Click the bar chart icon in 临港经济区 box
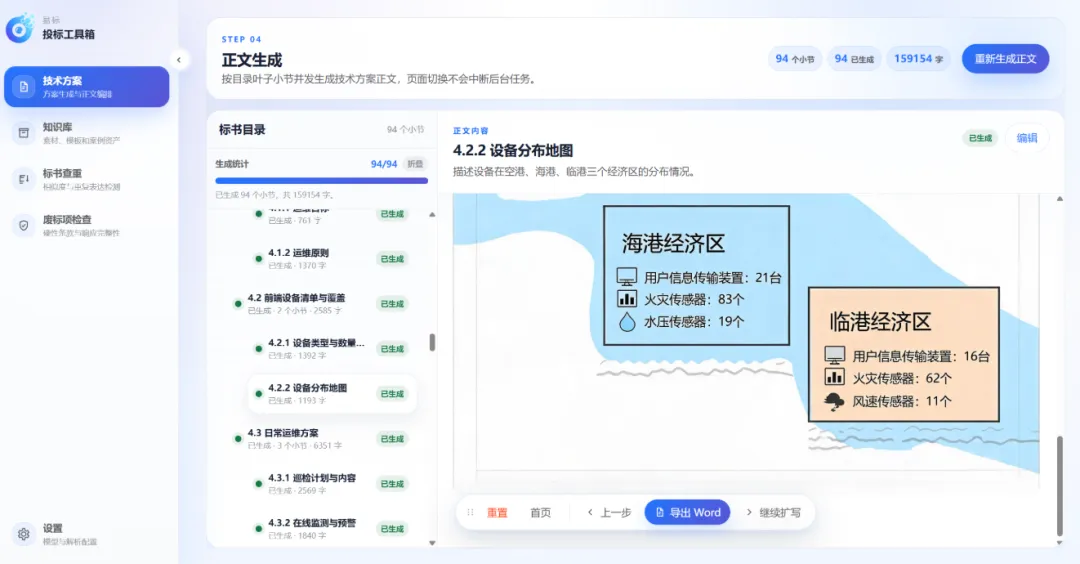This screenshot has width=1080, height=564. [x=834, y=377]
